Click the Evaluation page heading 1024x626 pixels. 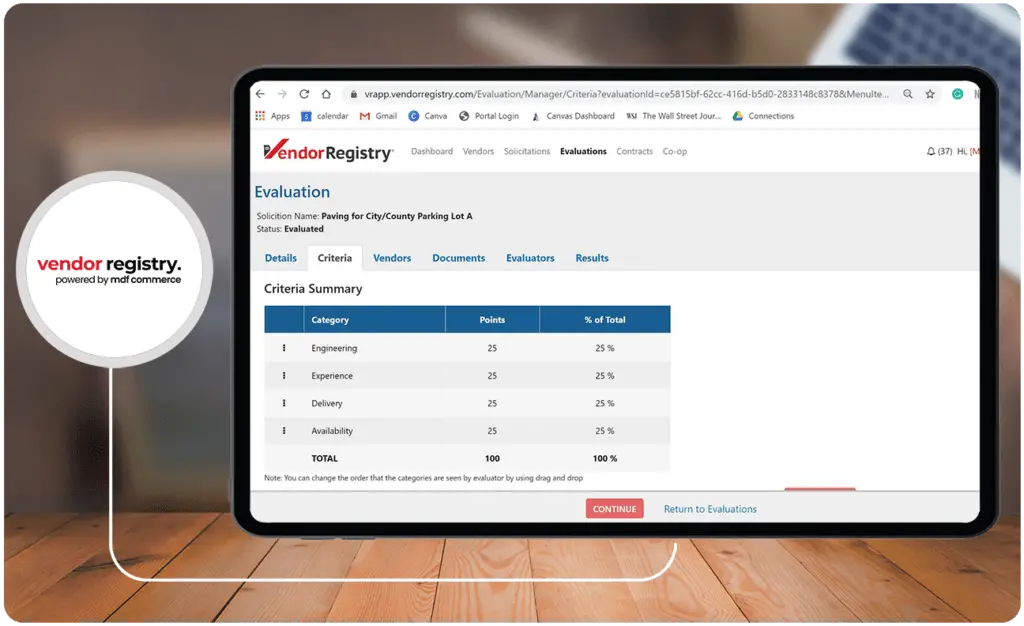point(292,192)
